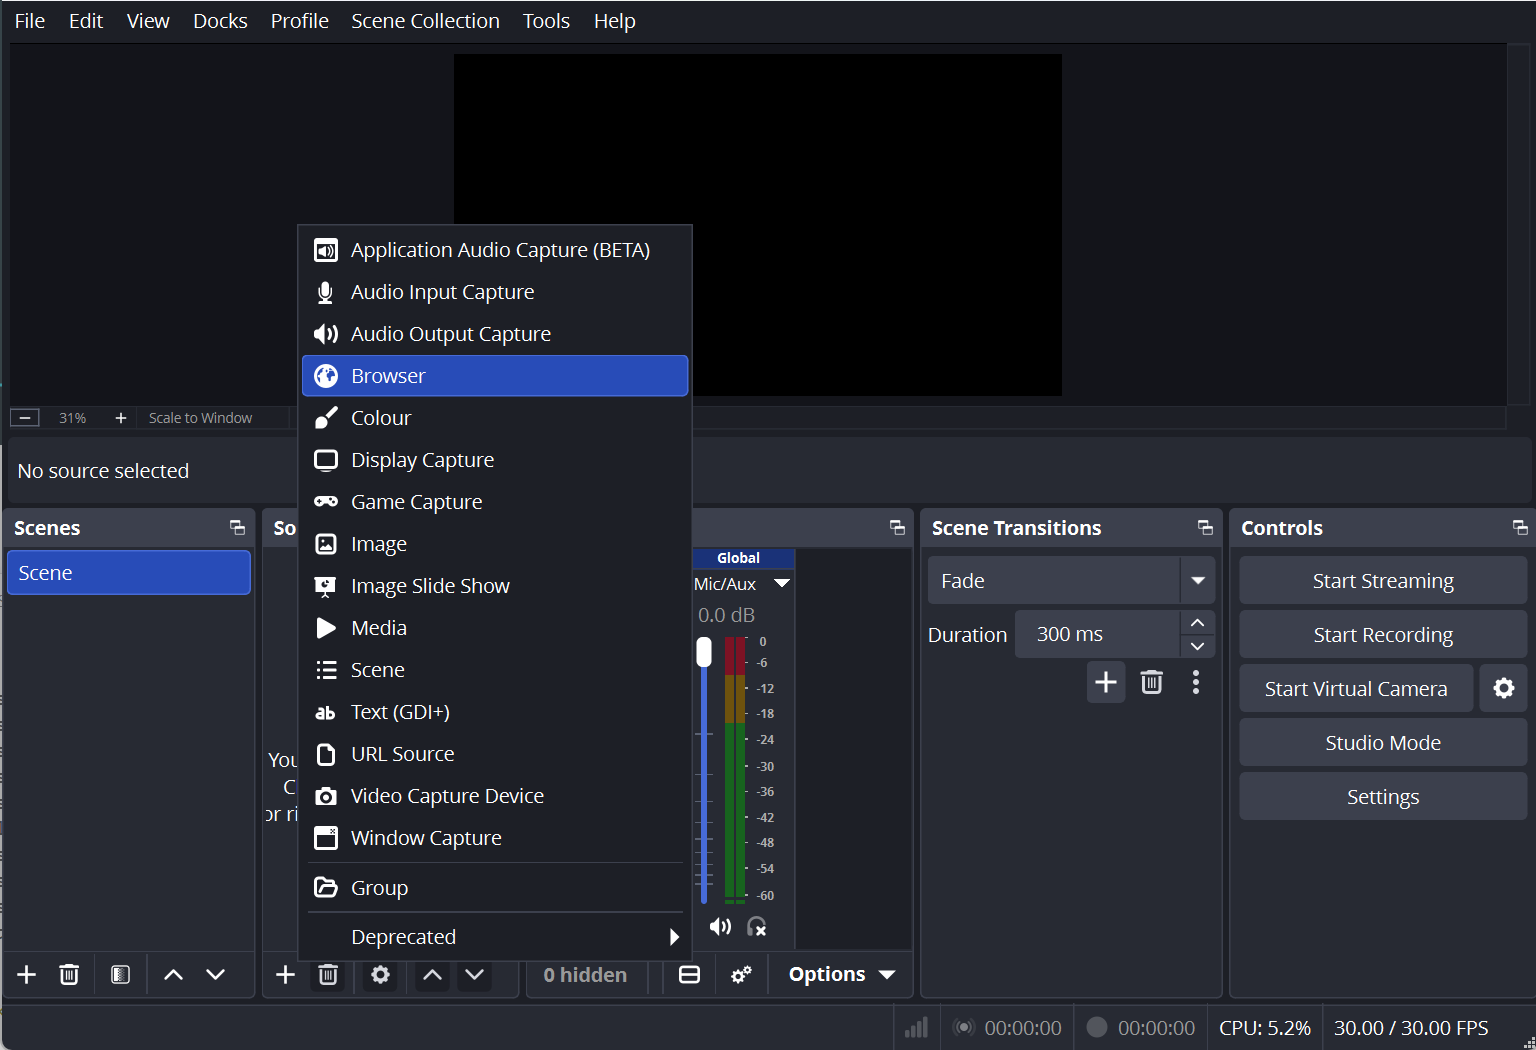Open advanced audio properties gear in the mixer
Viewport: 1536px width, 1050px height.
(741, 974)
